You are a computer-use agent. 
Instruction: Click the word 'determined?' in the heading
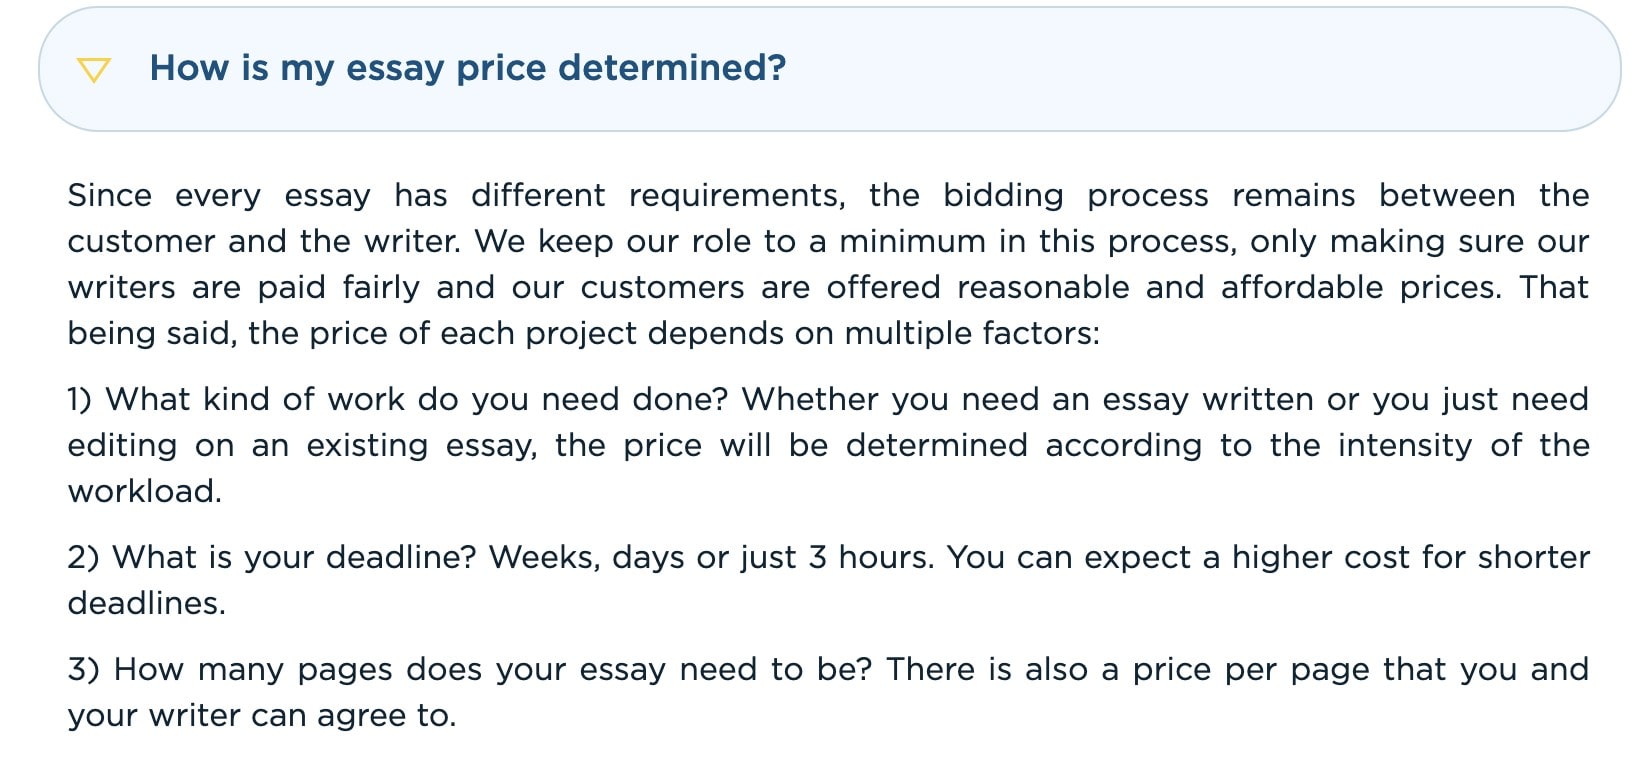pyautogui.click(x=672, y=67)
